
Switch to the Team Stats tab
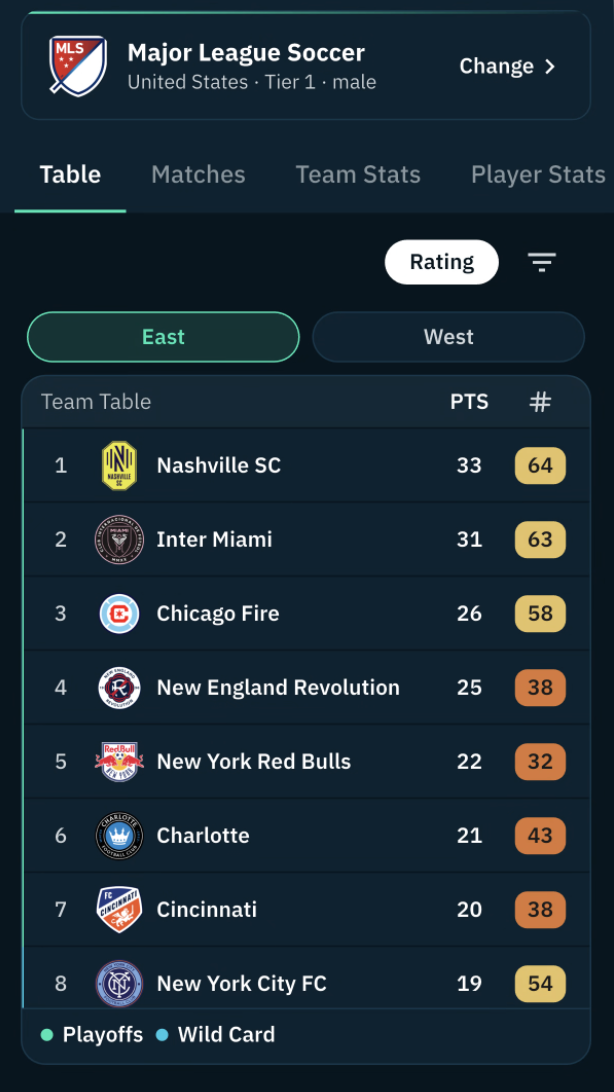pos(358,174)
